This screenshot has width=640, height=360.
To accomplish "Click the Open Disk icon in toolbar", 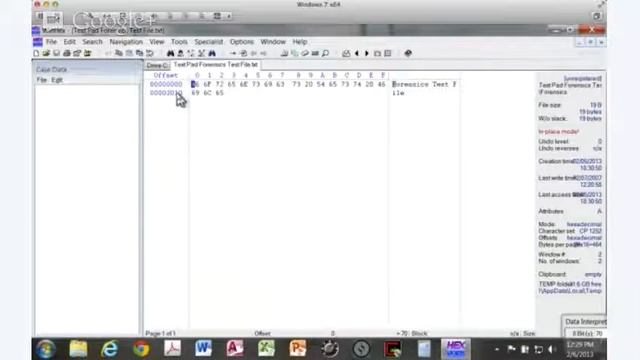I will click(284, 53).
